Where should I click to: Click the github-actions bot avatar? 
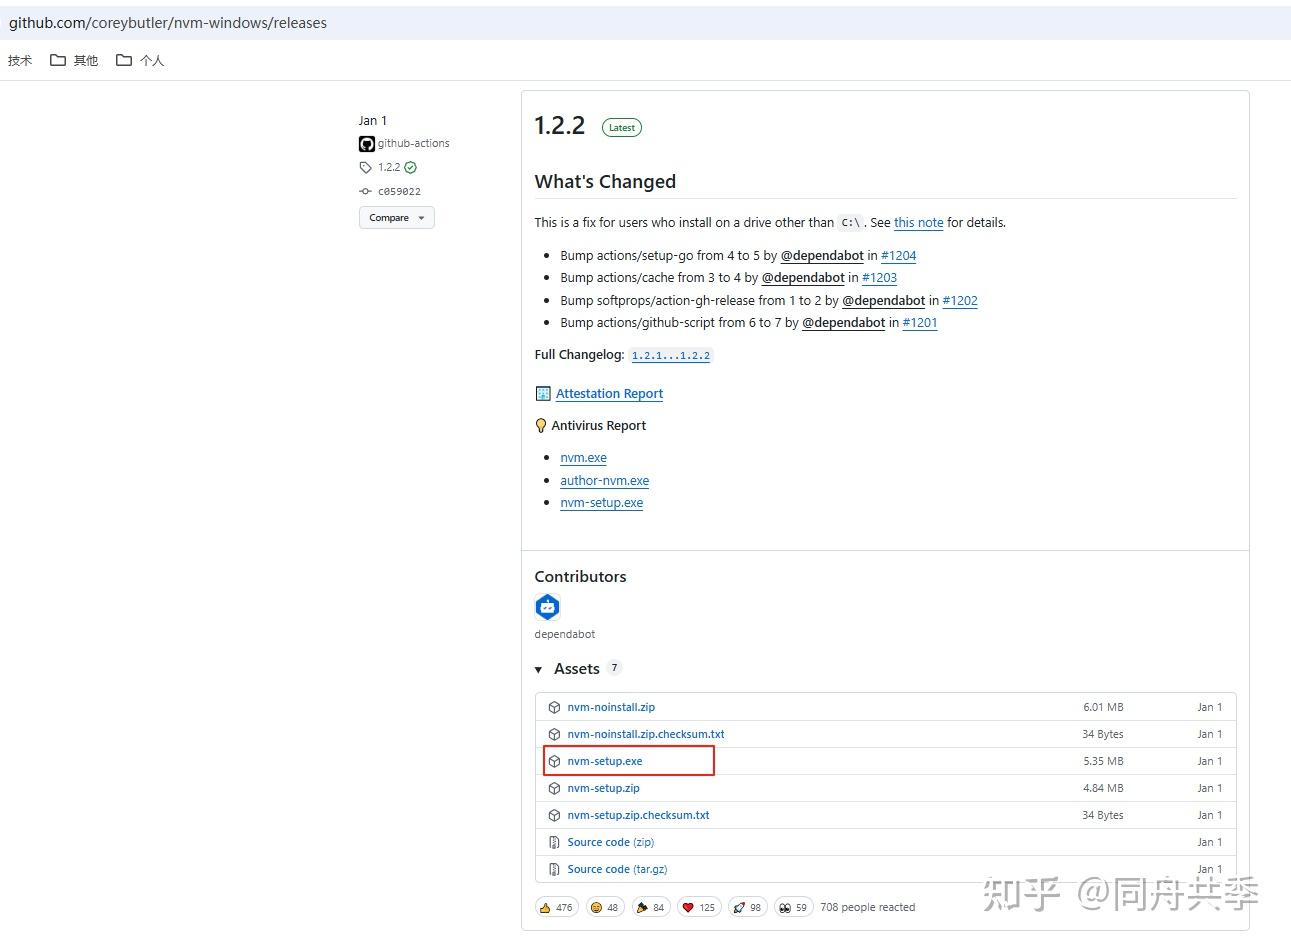[x=366, y=143]
